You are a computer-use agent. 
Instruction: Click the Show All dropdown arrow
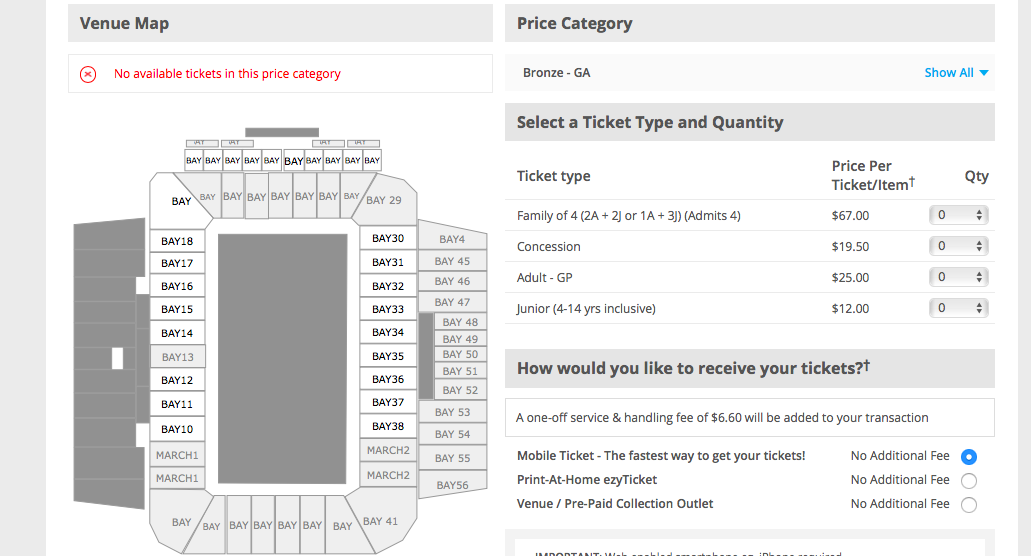(984, 73)
